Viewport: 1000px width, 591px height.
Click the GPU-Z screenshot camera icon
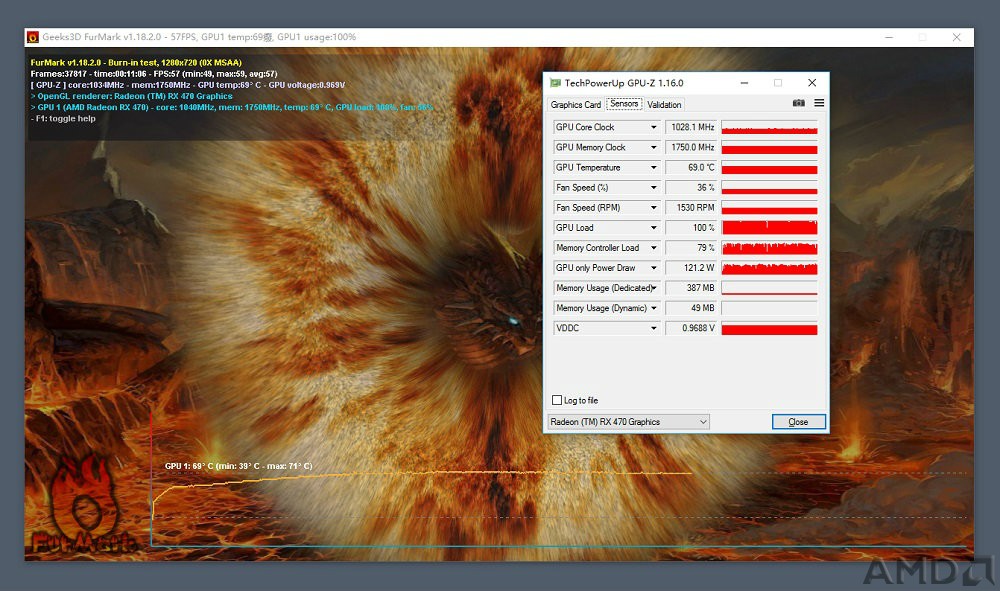(x=798, y=103)
